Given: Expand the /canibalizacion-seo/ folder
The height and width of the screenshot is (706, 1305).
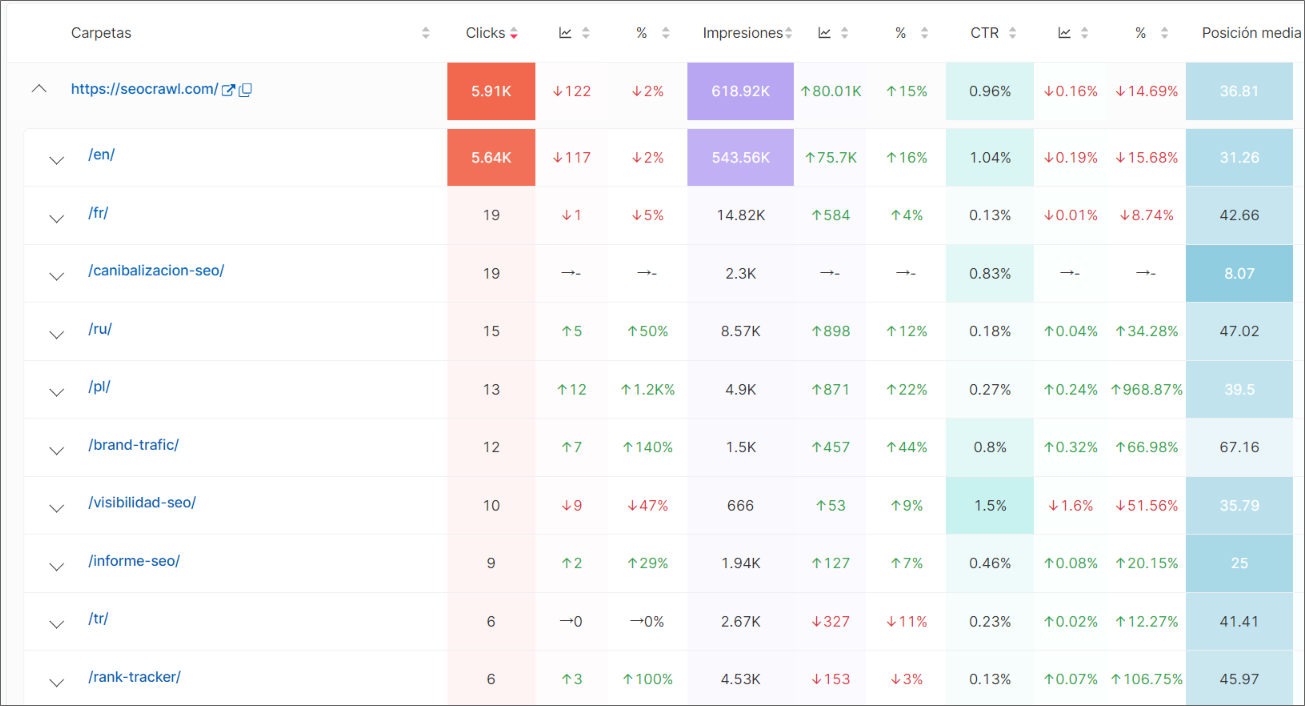Looking at the screenshot, I should 56,275.
